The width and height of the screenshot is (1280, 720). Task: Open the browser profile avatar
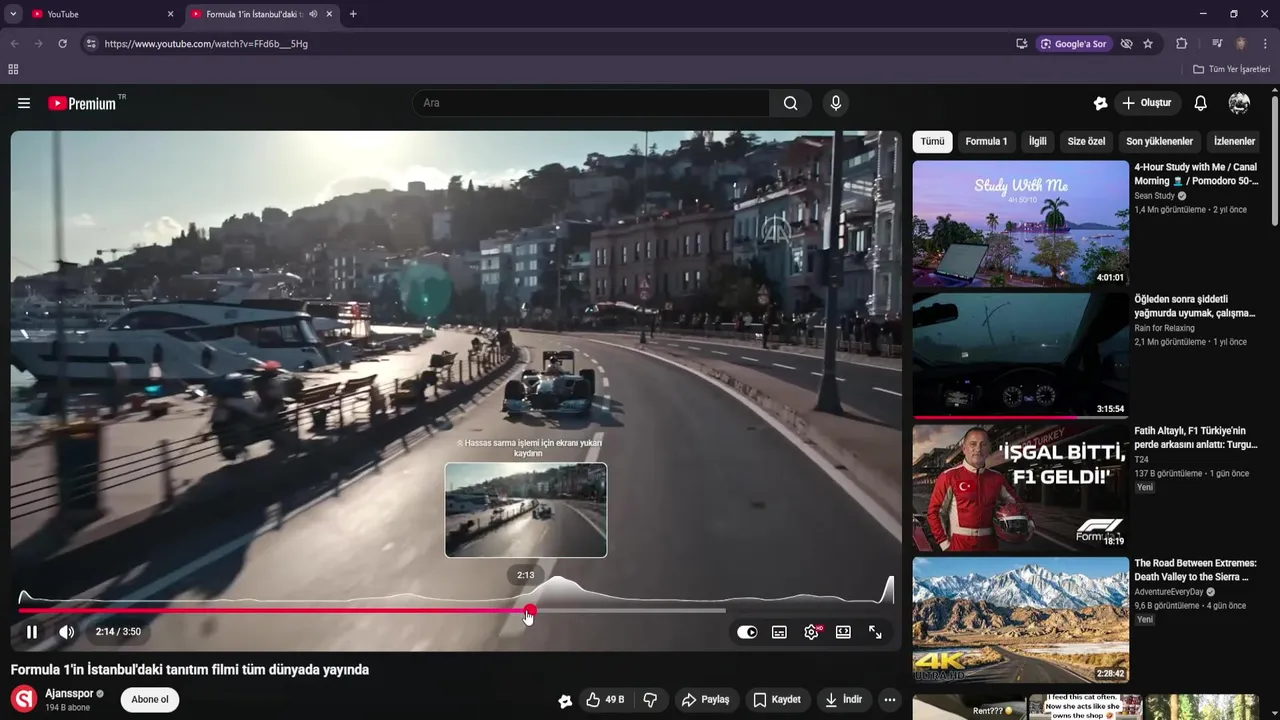pos(1241,44)
